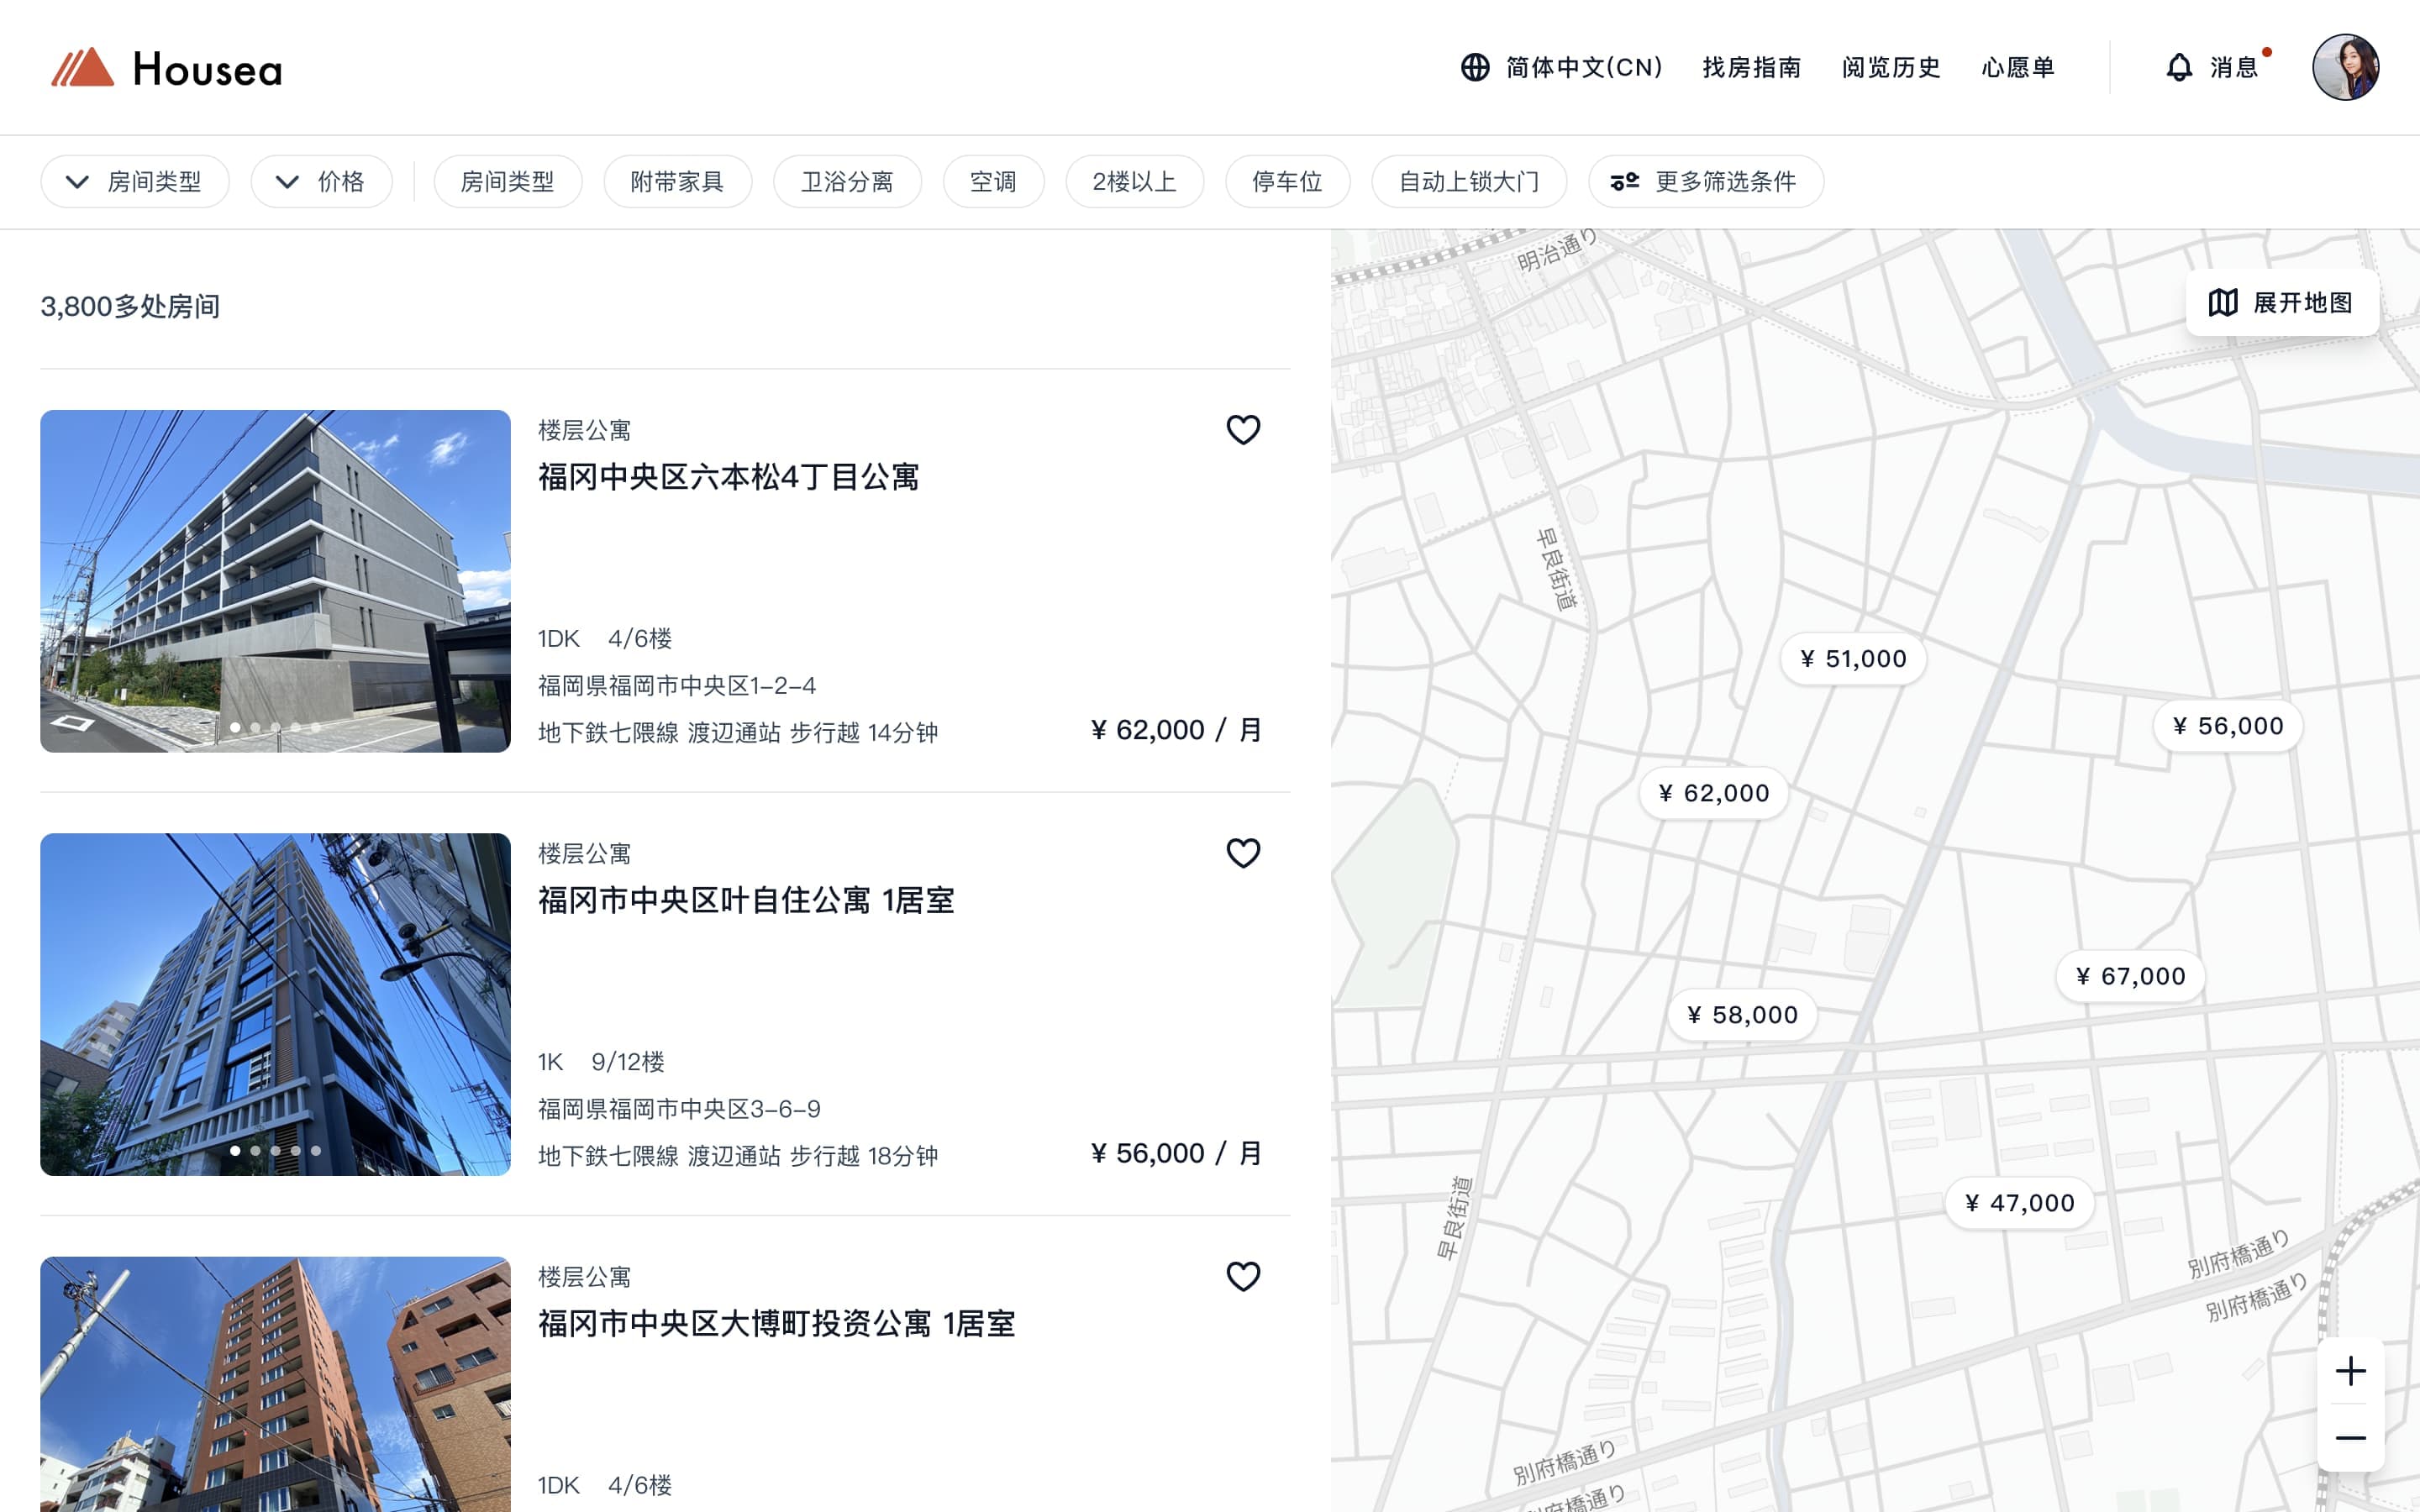Click the ¥ 56,000 / 月 listing price
This screenshot has width=2420, height=1512.
1176,1153
